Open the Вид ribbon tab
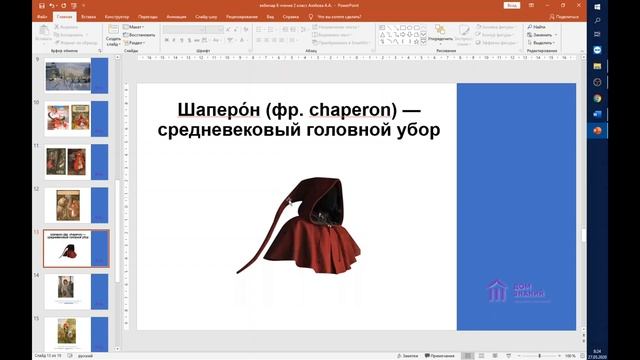Viewport: 640px width, 360px height. (270, 17)
